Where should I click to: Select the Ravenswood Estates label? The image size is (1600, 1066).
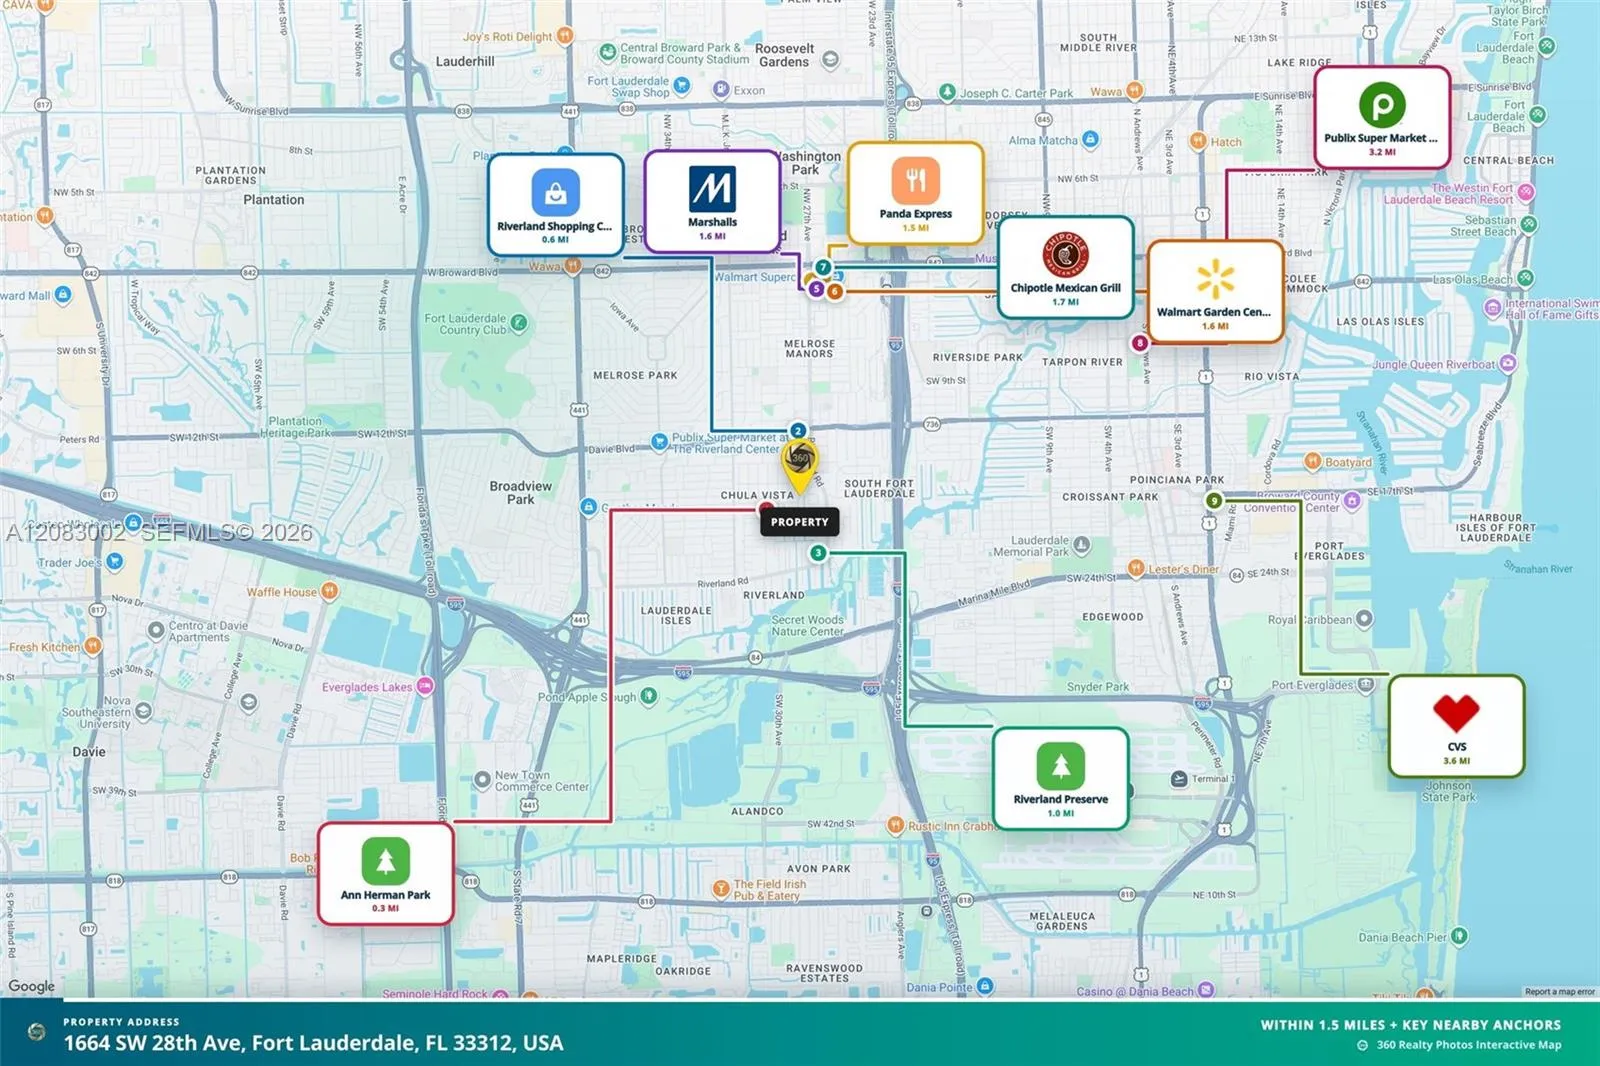(824, 973)
